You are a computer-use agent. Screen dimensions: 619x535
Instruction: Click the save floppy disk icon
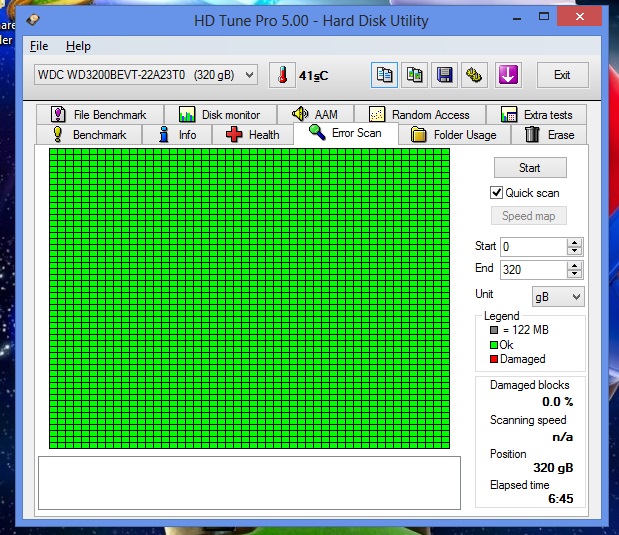pyautogui.click(x=445, y=75)
